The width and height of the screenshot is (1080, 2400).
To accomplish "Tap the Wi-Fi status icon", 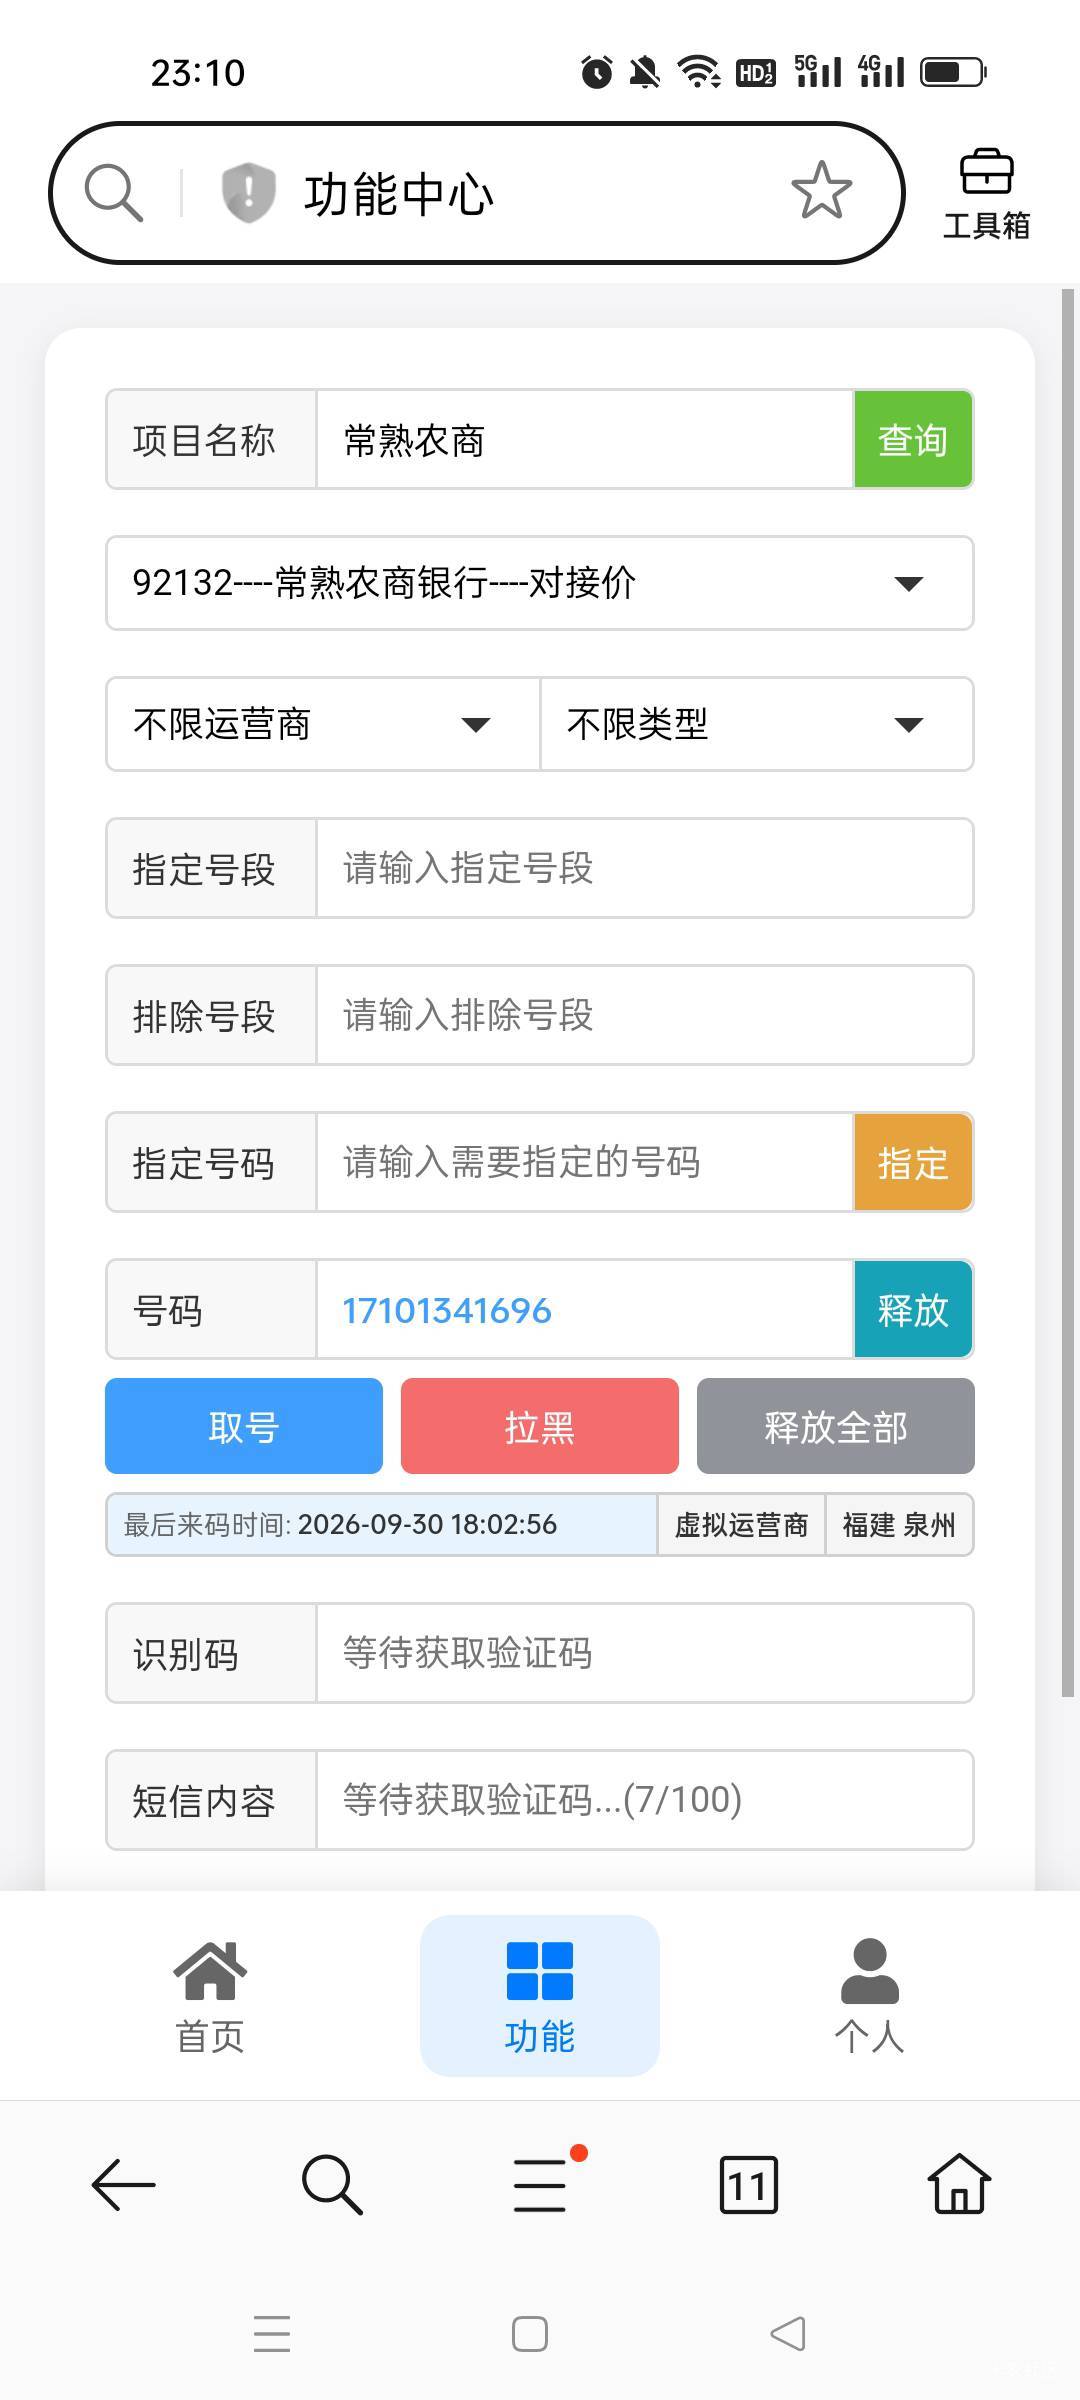I will click(x=698, y=72).
